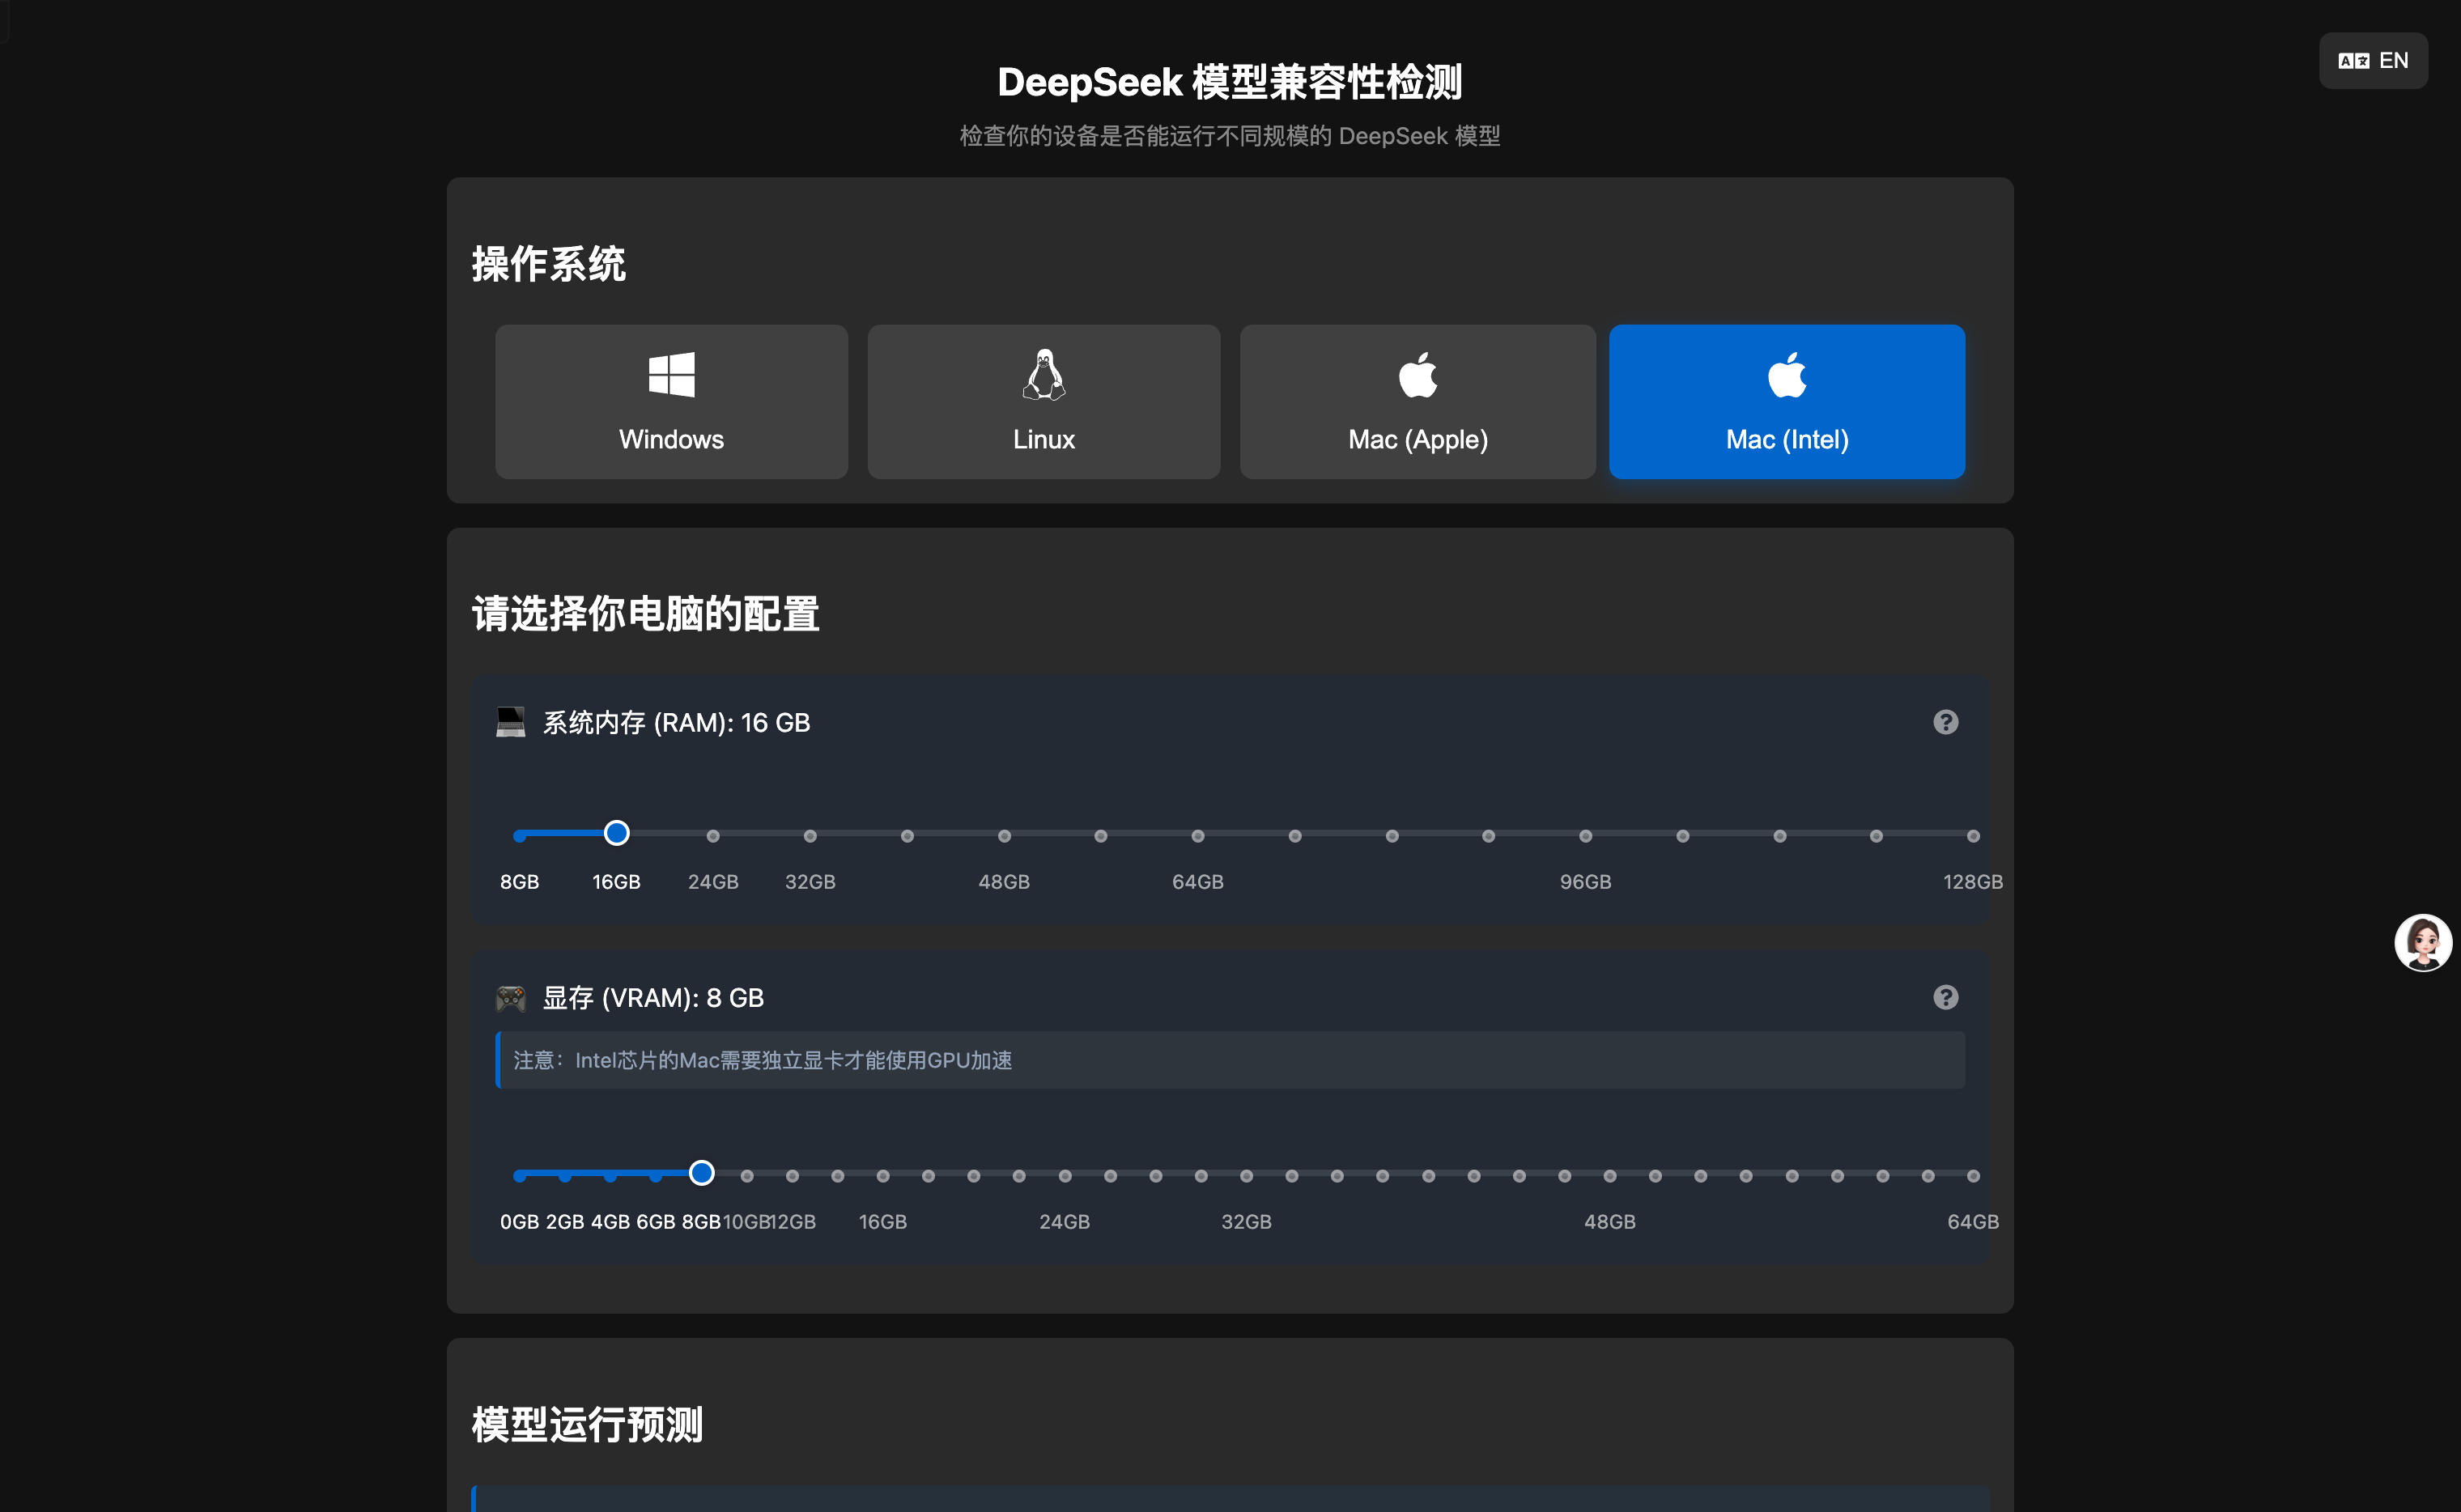Set RAM slider to 32GB mark
The height and width of the screenshot is (1512, 2461).
tap(810, 836)
